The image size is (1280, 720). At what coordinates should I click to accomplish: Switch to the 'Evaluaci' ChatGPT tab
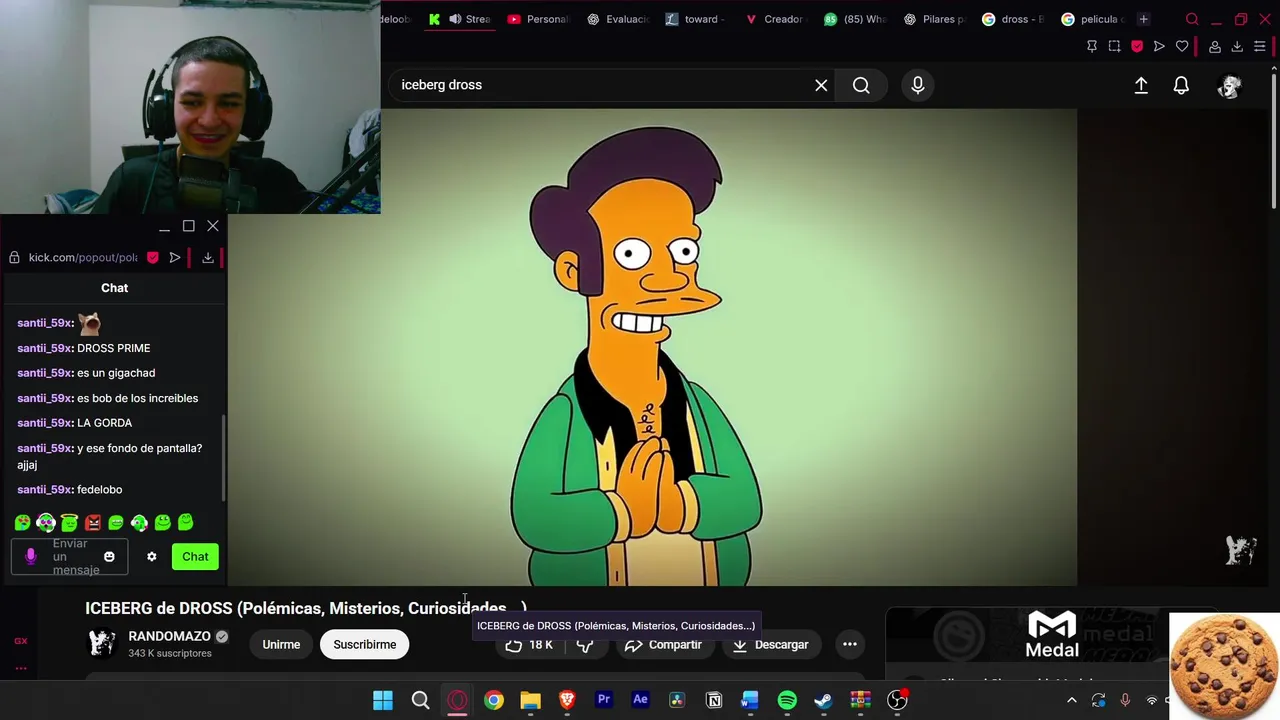point(618,19)
